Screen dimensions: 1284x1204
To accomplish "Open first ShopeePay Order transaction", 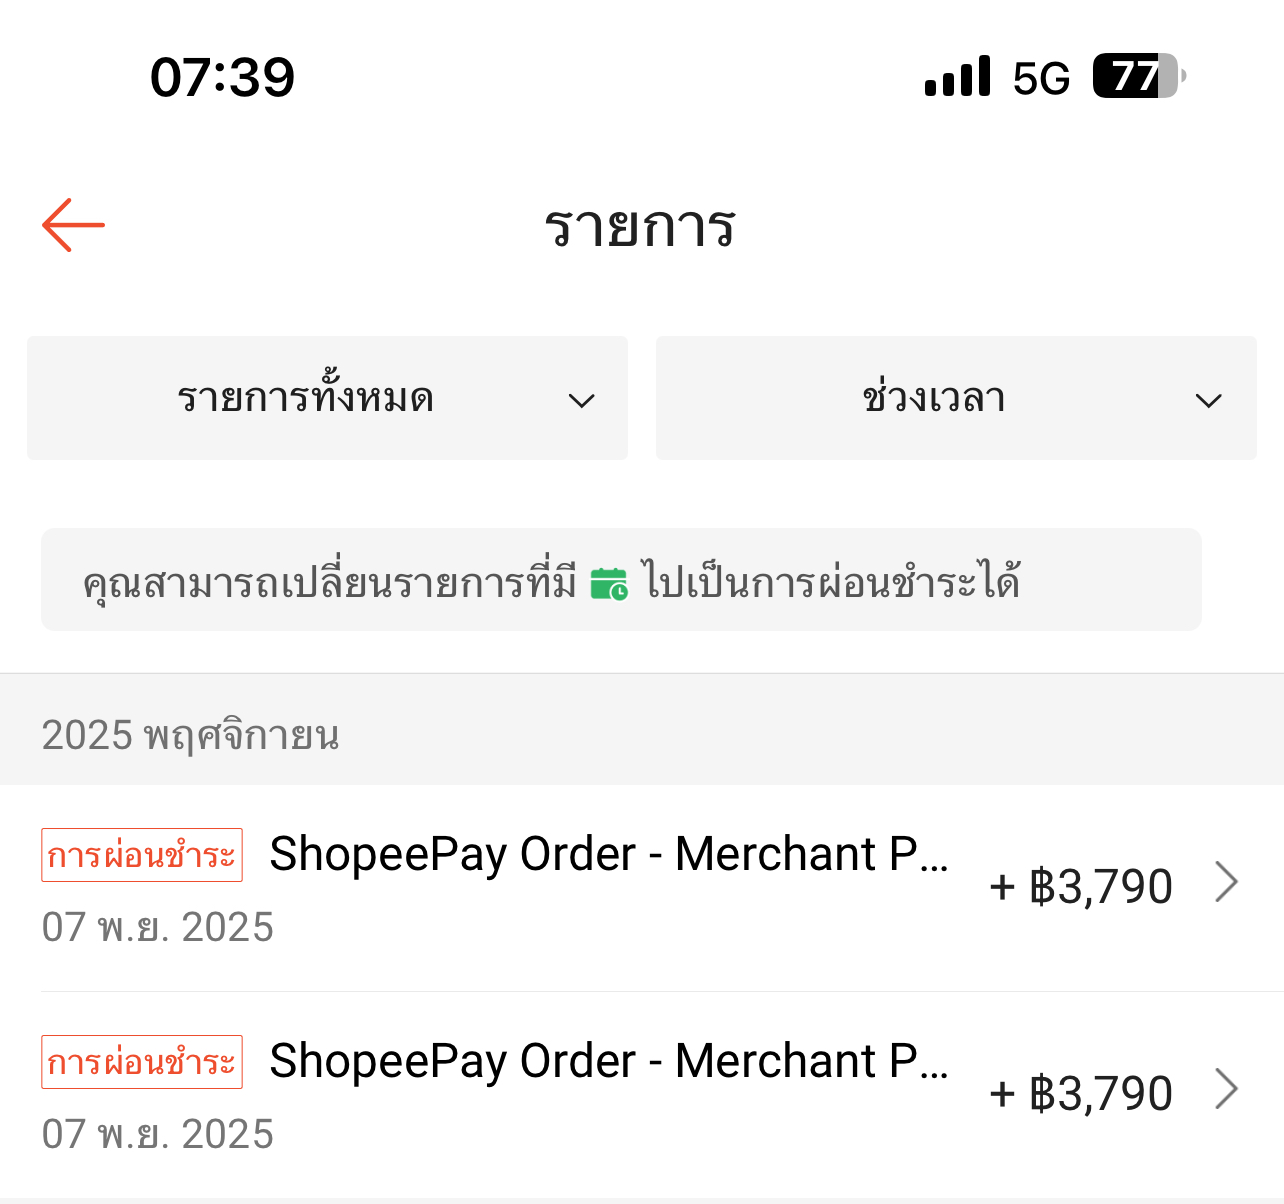I will point(642,888).
